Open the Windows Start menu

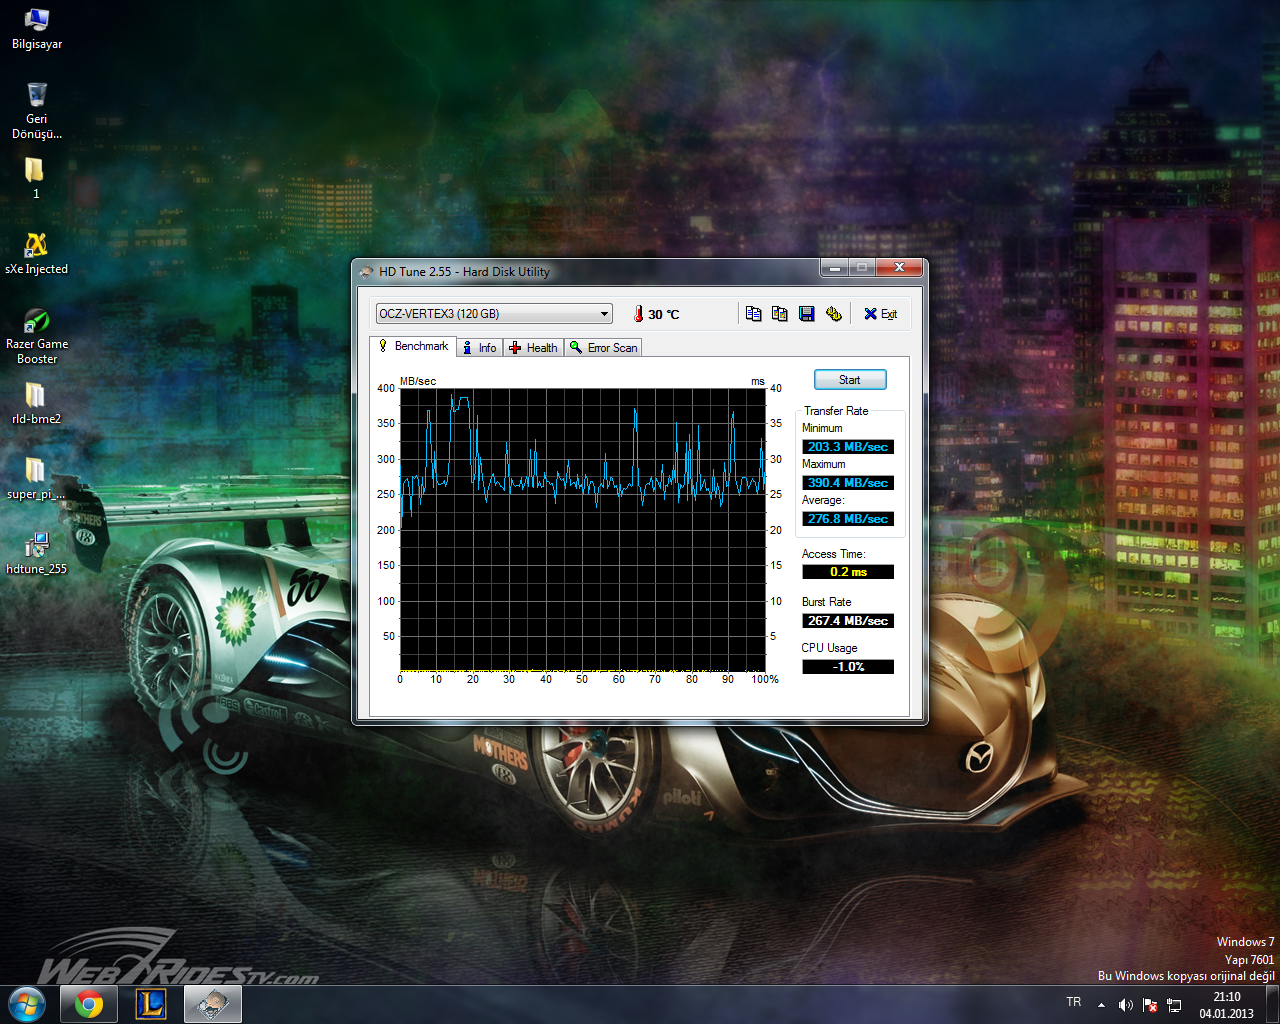tap(27, 1004)
